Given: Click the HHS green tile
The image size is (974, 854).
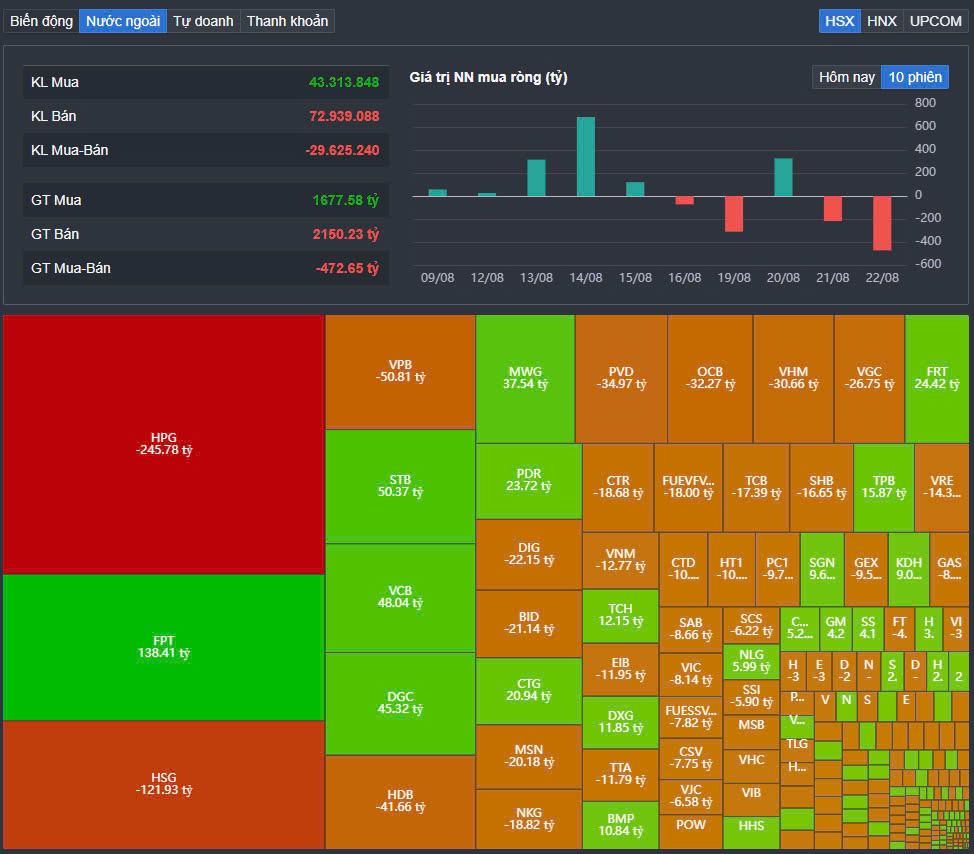Looking at the screenshot, I should (751, 832).
